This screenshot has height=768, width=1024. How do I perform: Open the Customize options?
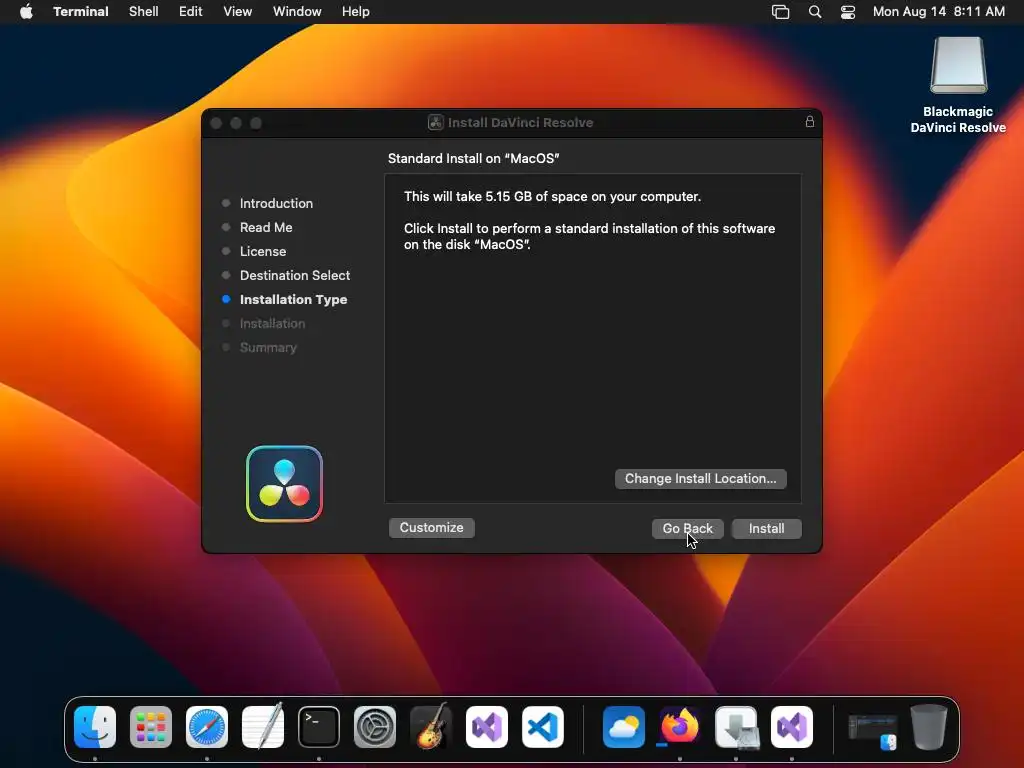(431, 528)
